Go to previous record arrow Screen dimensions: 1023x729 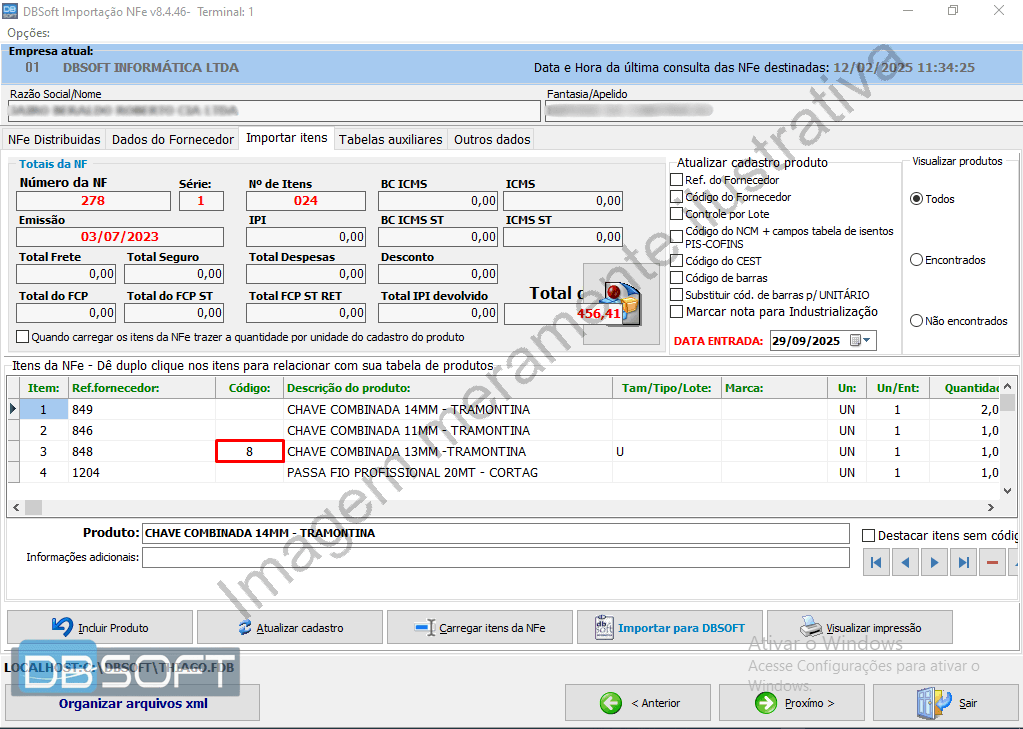coord(905,563)
